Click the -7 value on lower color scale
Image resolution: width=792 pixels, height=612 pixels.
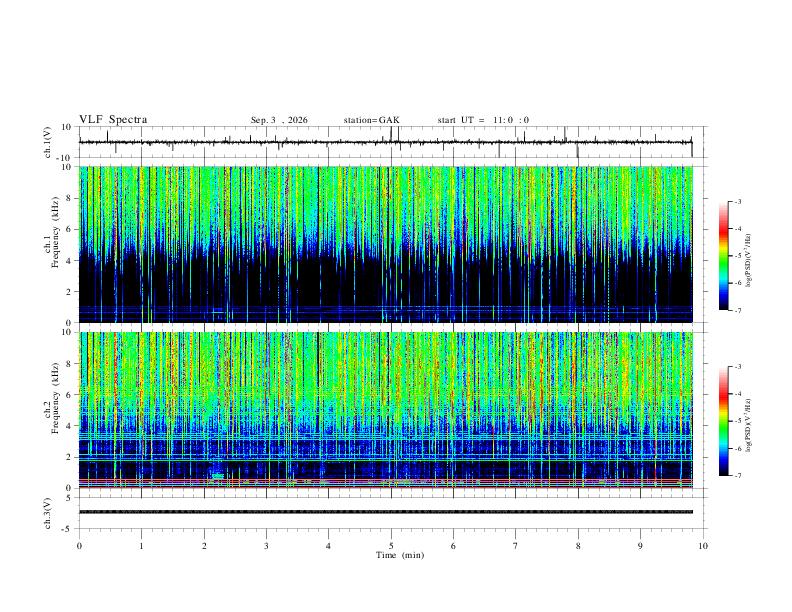(x=737, y=476)
